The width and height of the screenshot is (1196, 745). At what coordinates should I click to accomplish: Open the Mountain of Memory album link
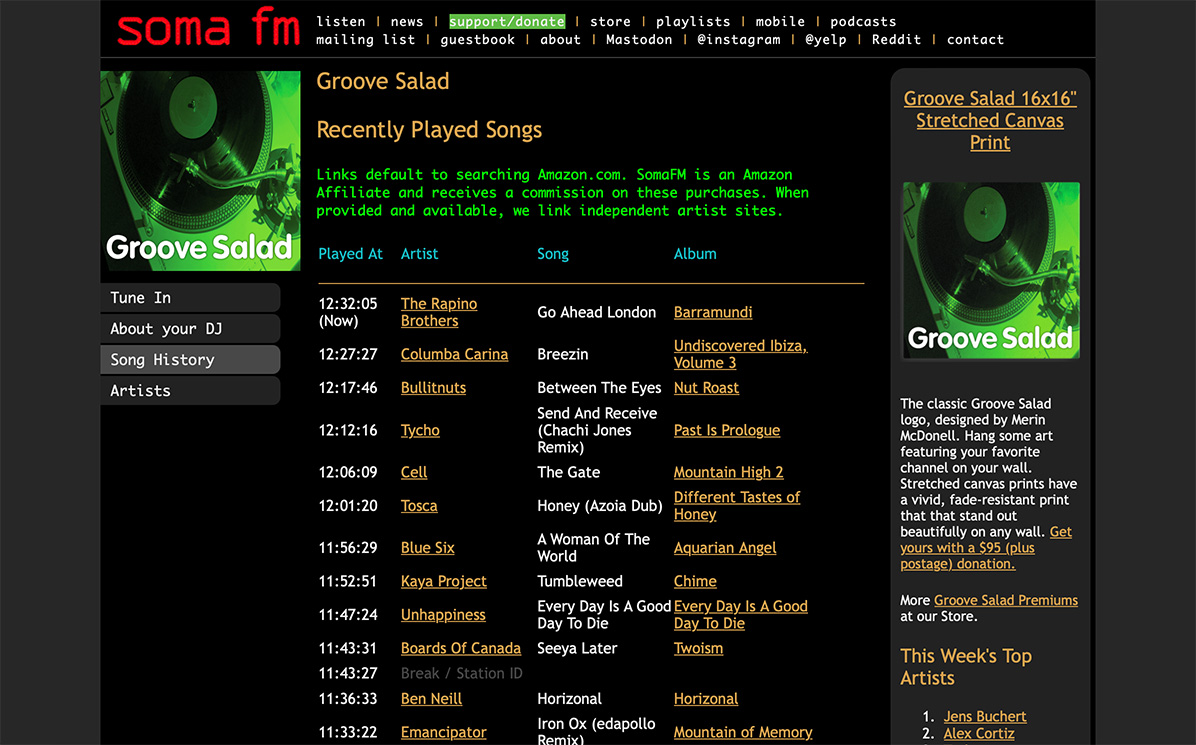pyautogui.click(x=743, y=732)
